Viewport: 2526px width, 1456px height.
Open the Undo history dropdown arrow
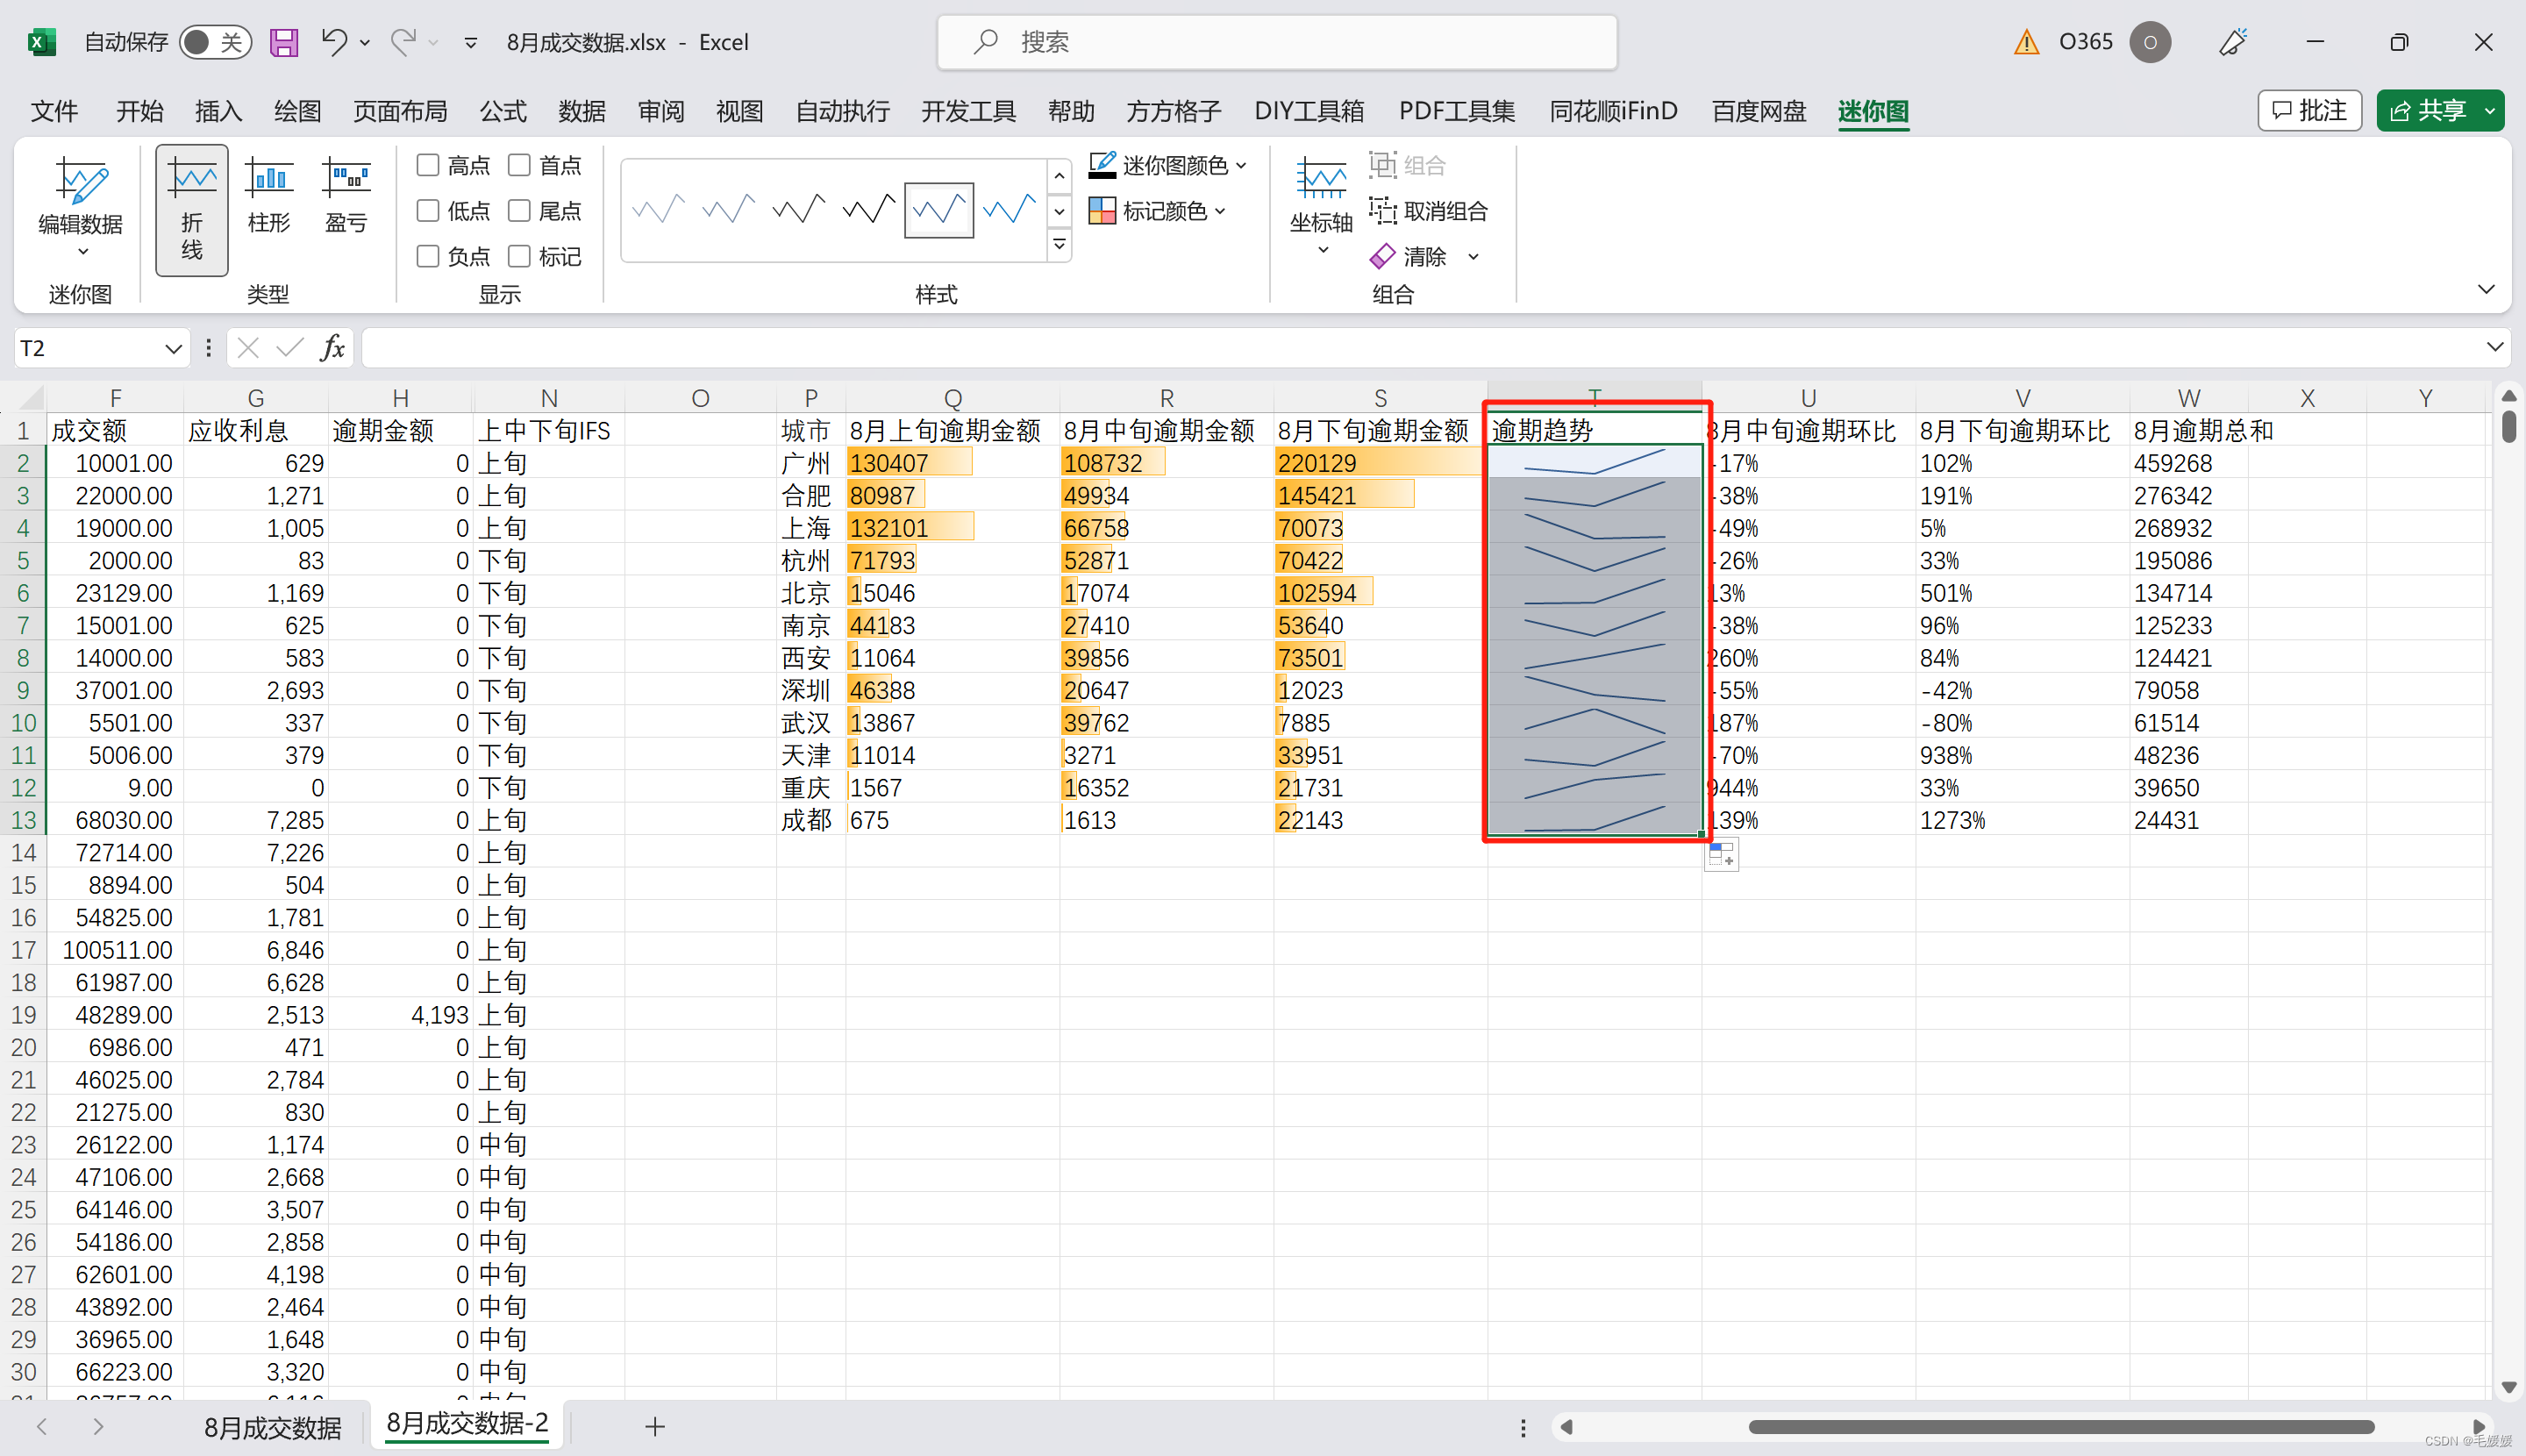[365, 42]
